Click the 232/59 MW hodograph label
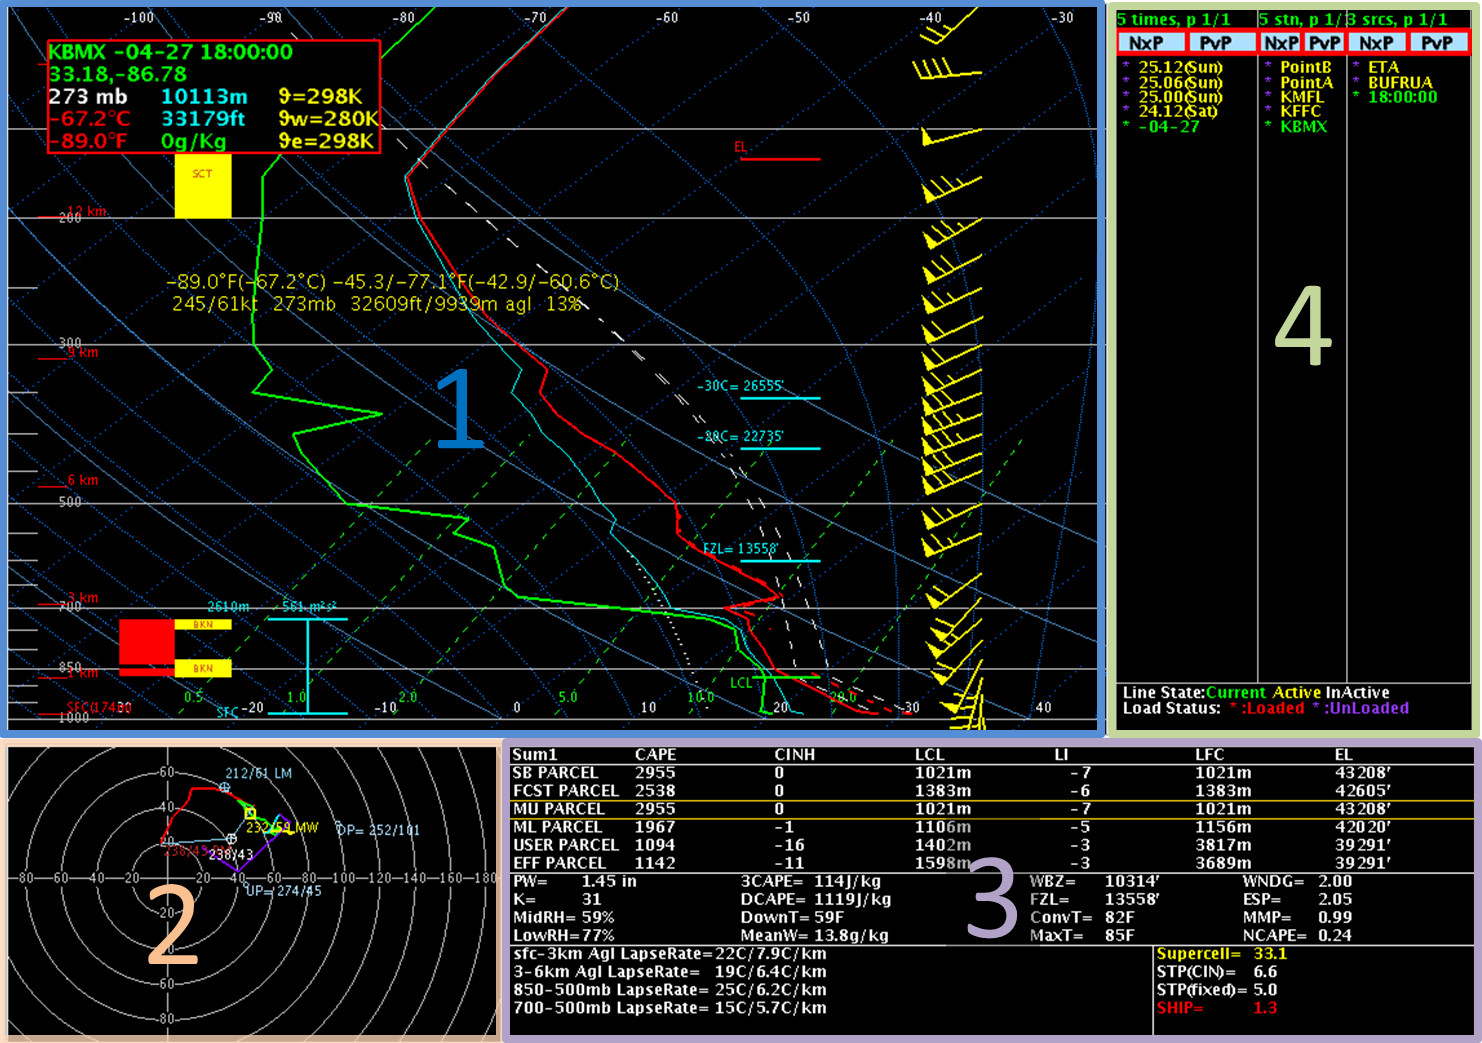 283,827
